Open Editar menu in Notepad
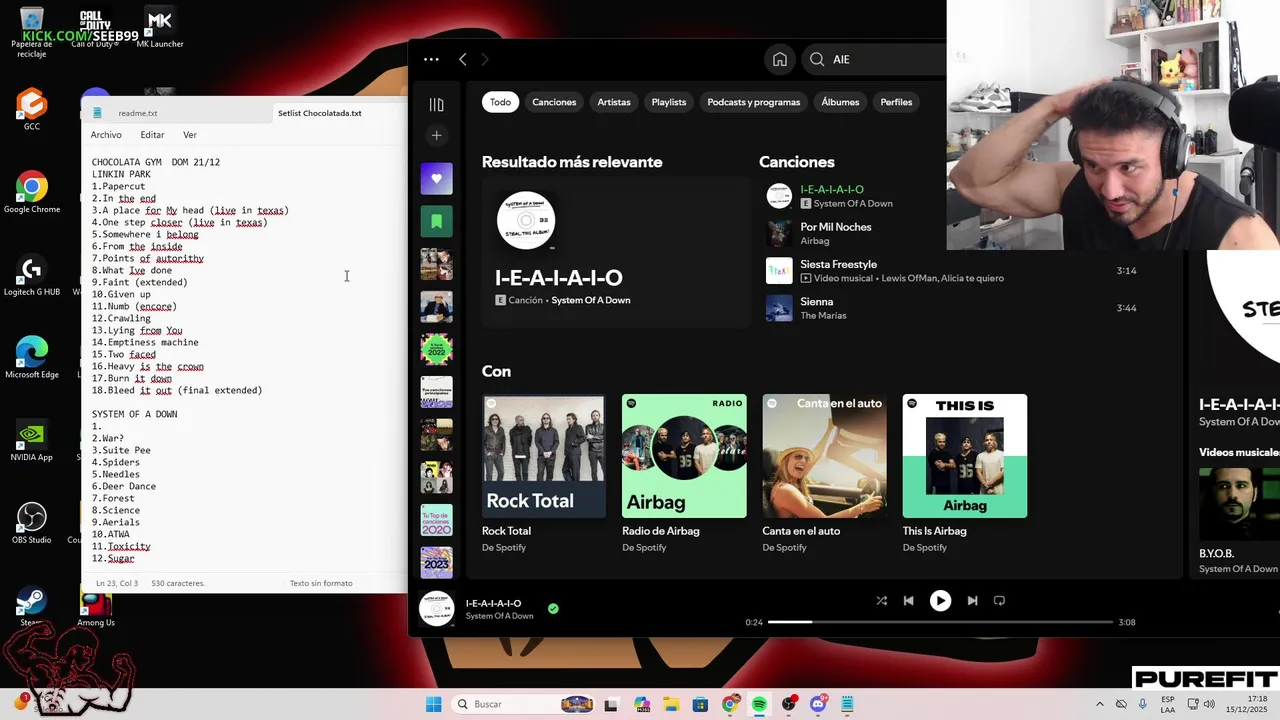The height and width of the screenshot is (720, 1280). click(152, 135)
